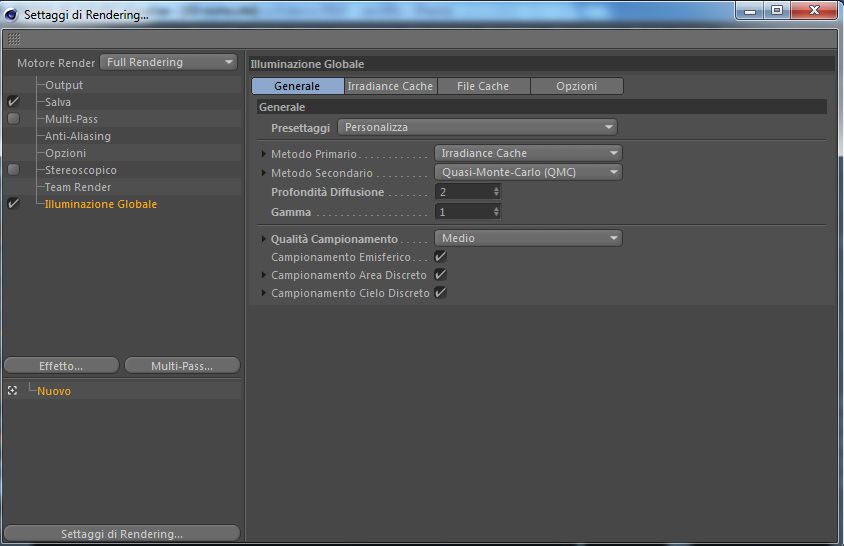
Task: Select Team Render in the settings list
Action: click(x=78, y=187)
